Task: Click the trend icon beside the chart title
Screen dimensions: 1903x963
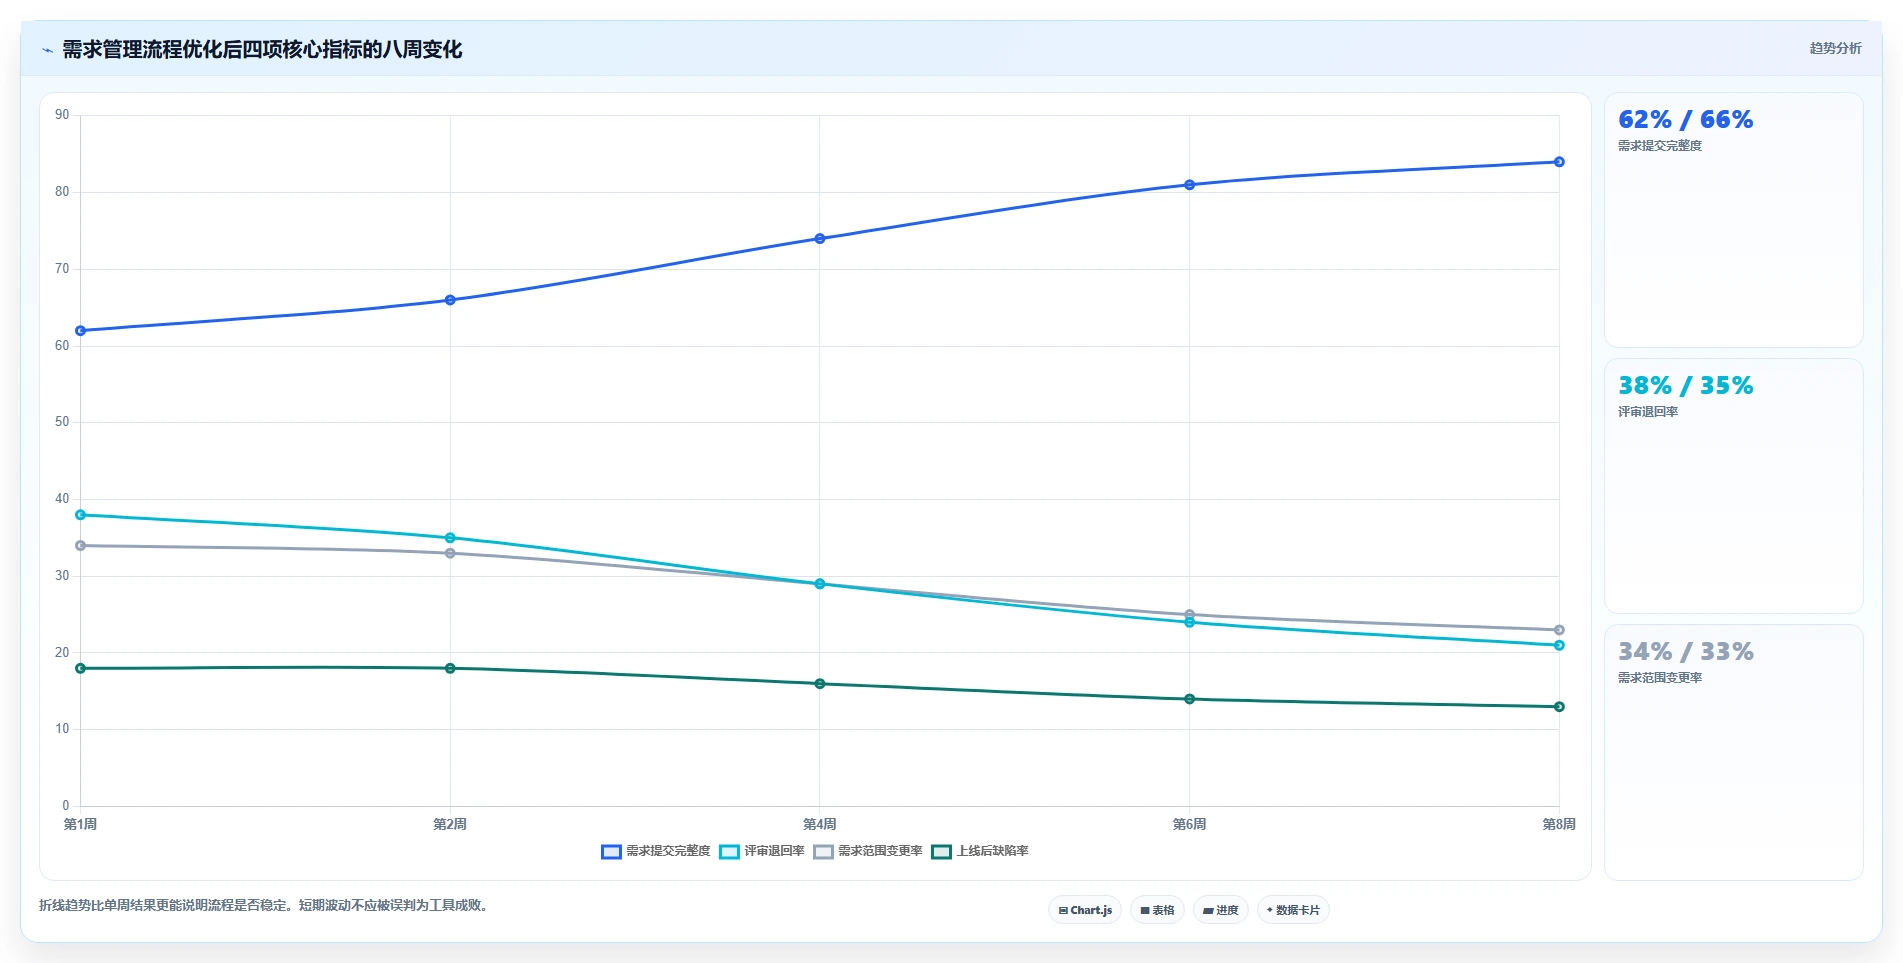Action: (x=47, y=50)
